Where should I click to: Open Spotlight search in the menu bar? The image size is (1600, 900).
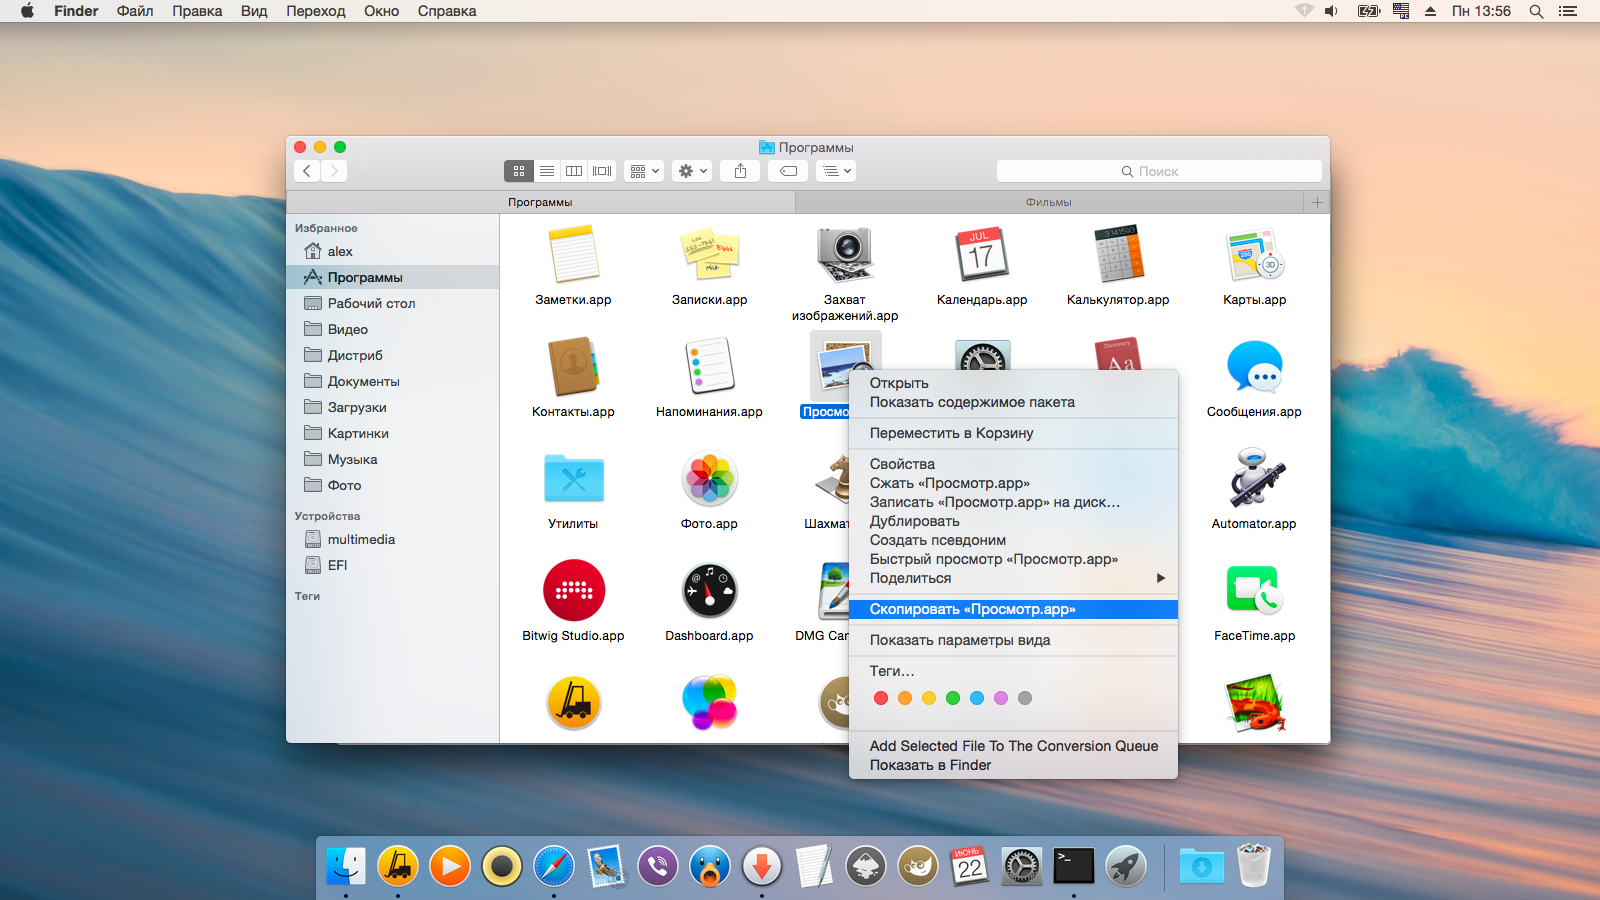pos(1536,11)
